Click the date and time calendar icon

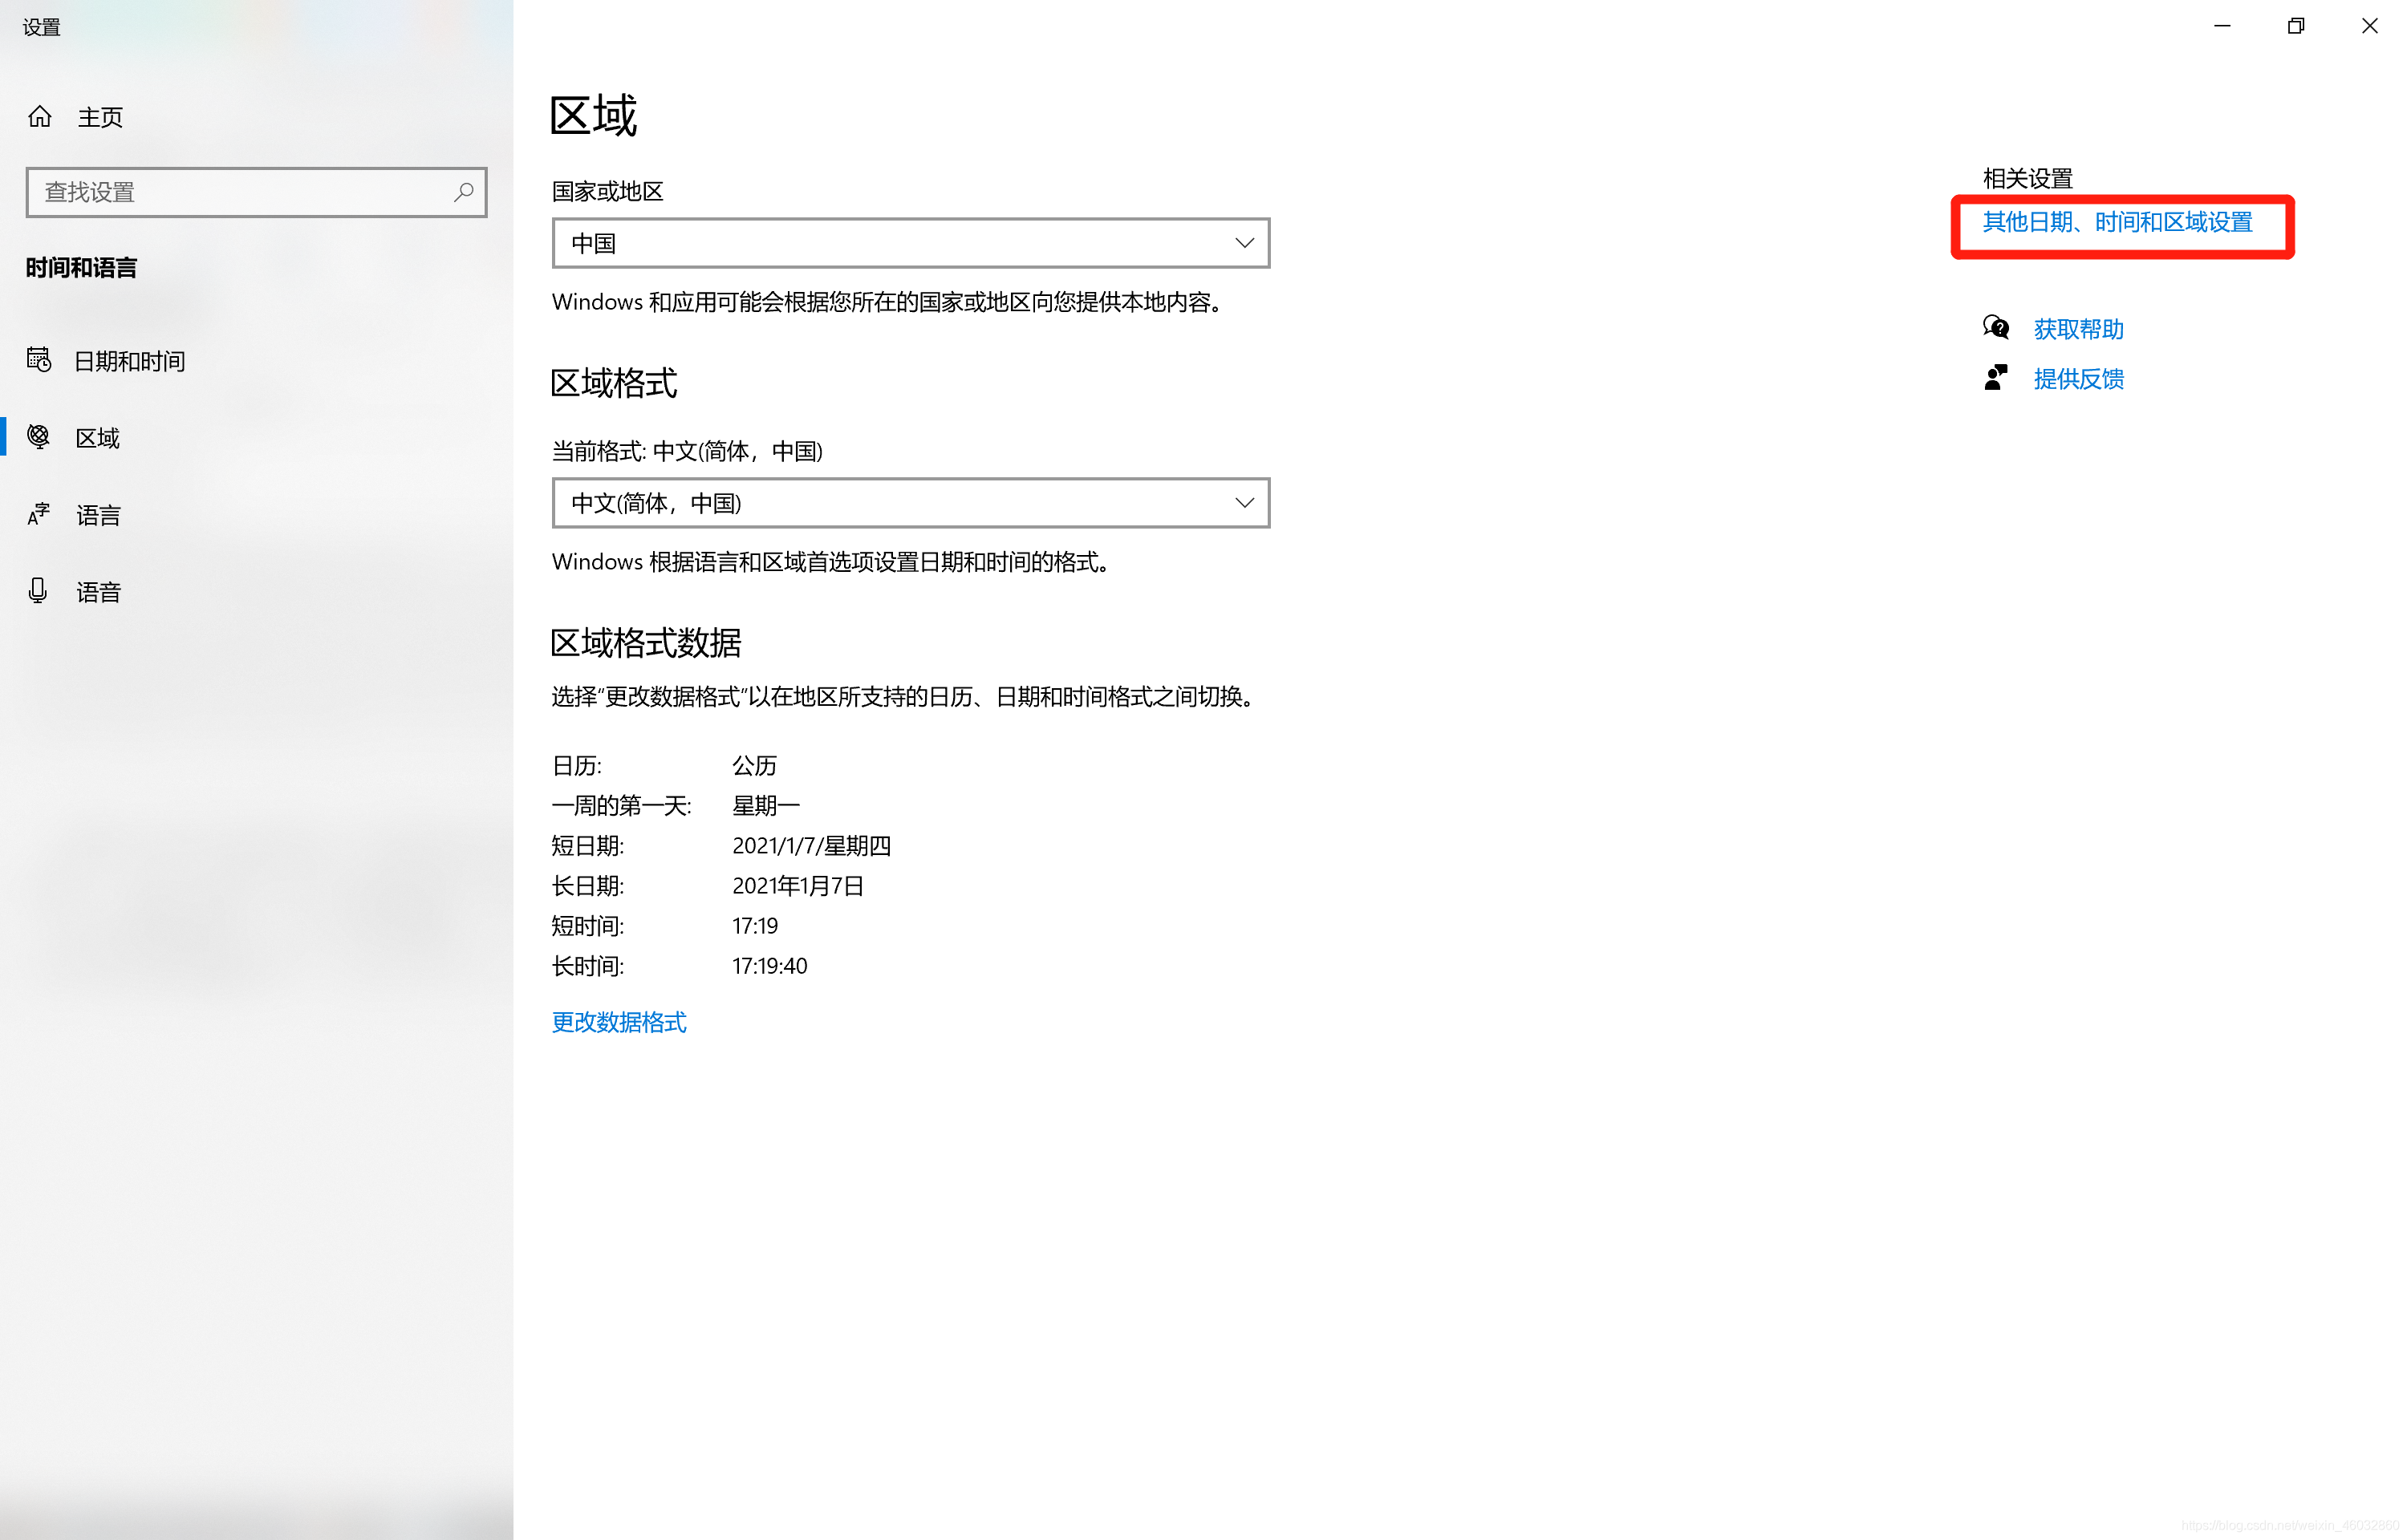pos(39,360)
